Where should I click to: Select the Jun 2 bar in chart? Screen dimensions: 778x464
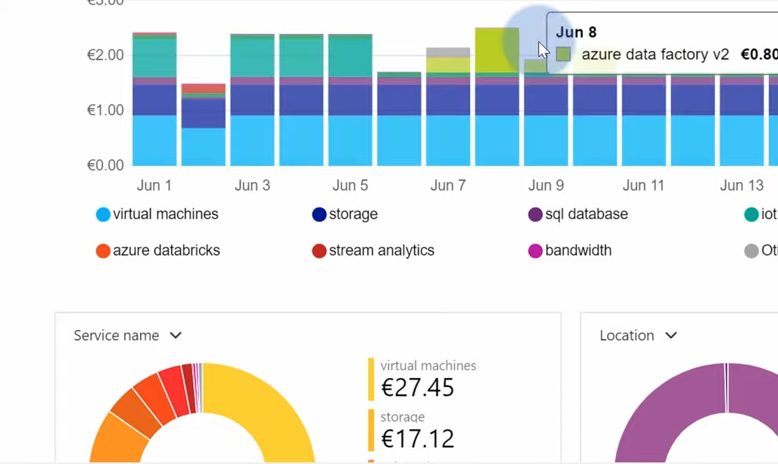click(x=203, y=125)
